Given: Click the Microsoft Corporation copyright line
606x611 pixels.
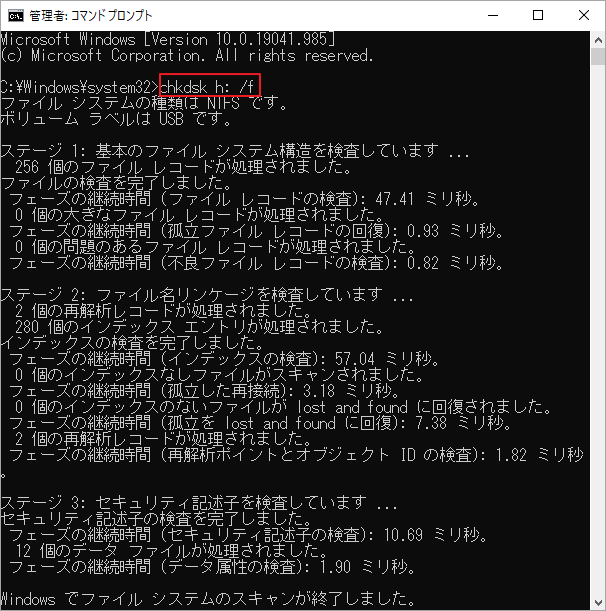Looking at the screenshot, I should [x=187, y=55].
